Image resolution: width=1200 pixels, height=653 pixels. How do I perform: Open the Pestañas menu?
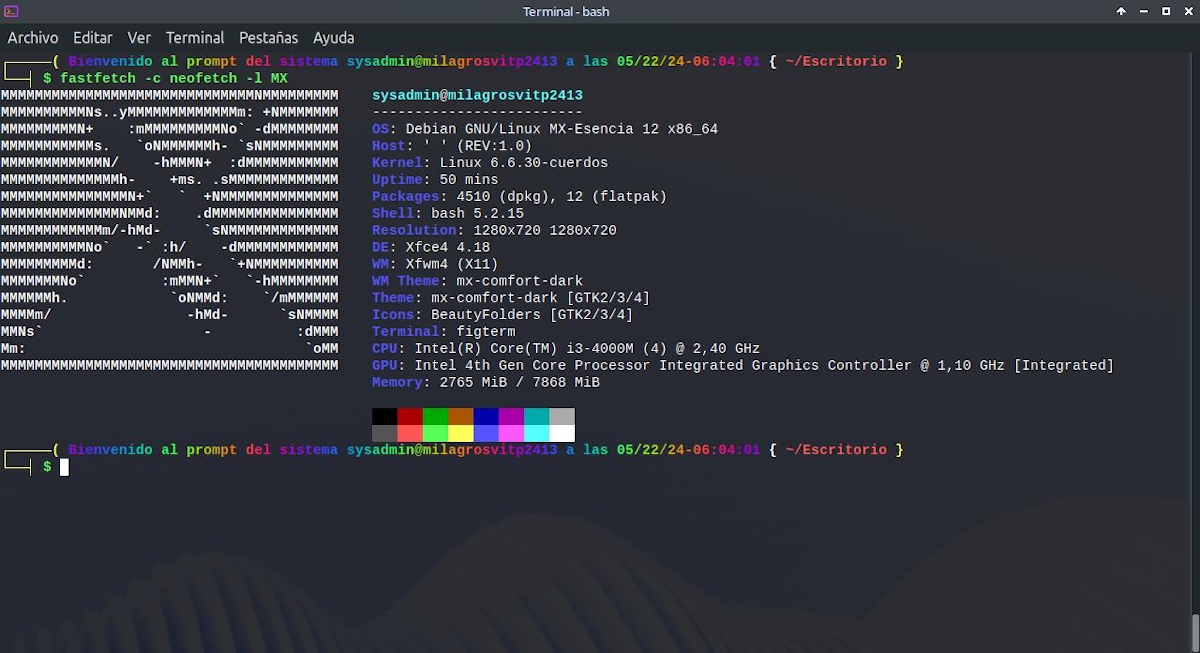268,37
